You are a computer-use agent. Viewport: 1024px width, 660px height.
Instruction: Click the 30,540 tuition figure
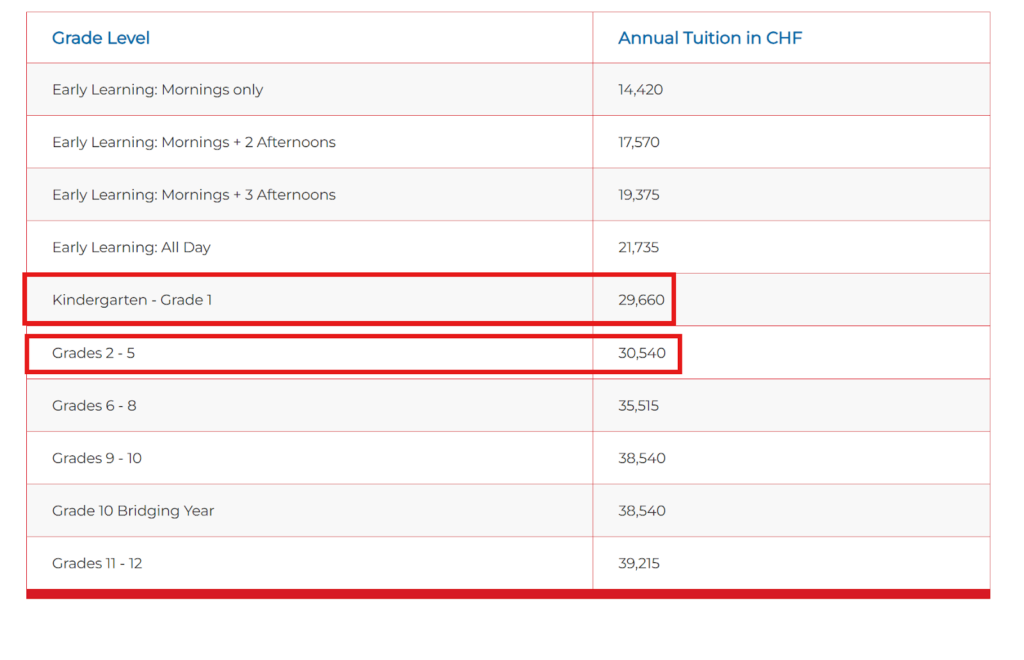click(642, 353)
